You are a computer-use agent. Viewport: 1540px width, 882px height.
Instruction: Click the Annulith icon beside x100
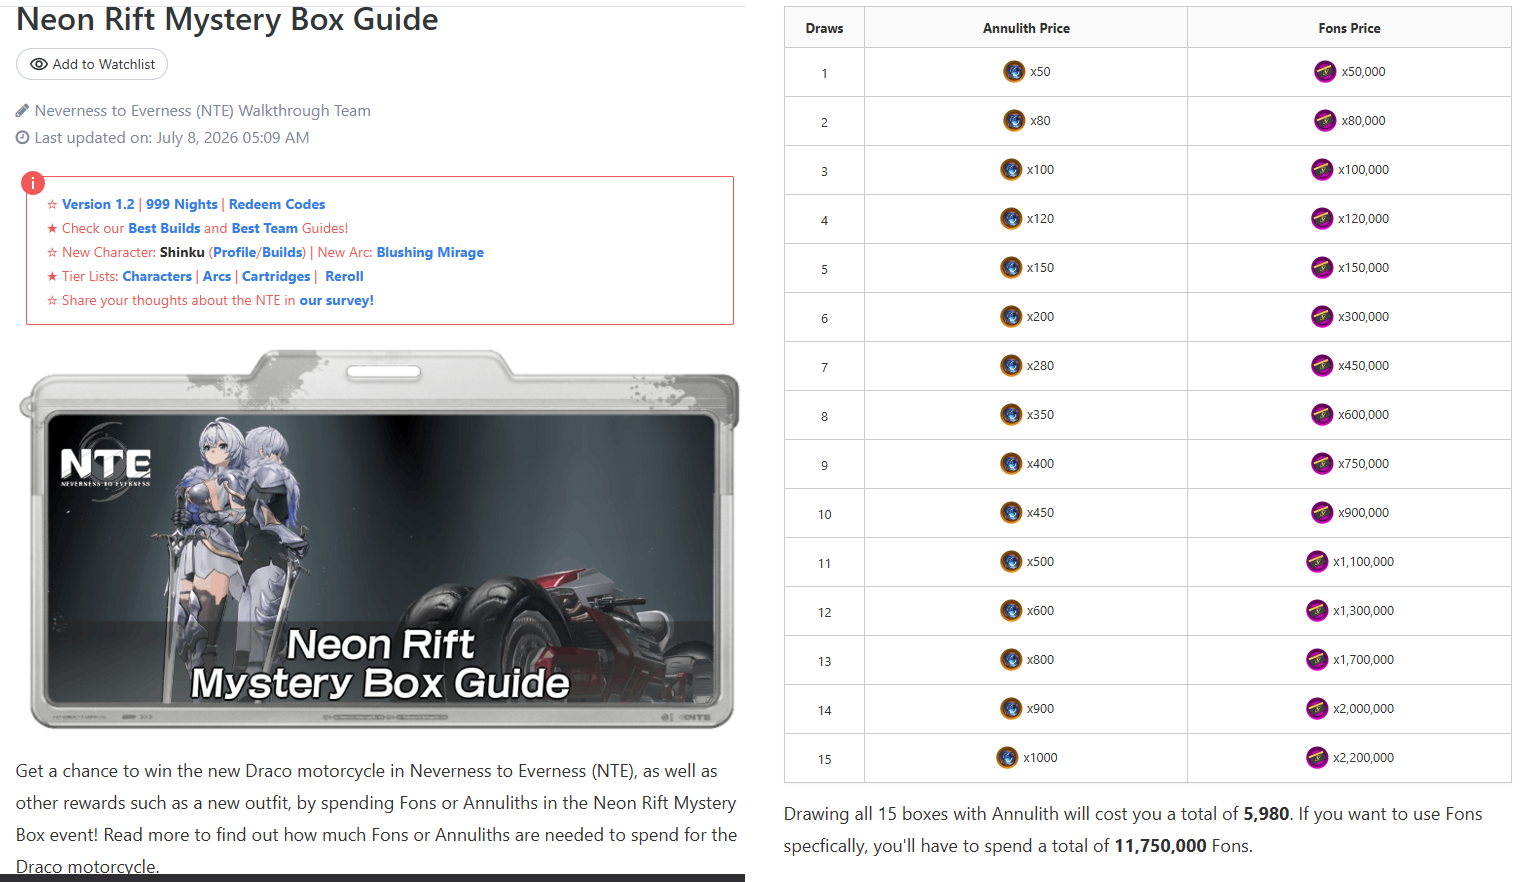[x=1011, y=169]
